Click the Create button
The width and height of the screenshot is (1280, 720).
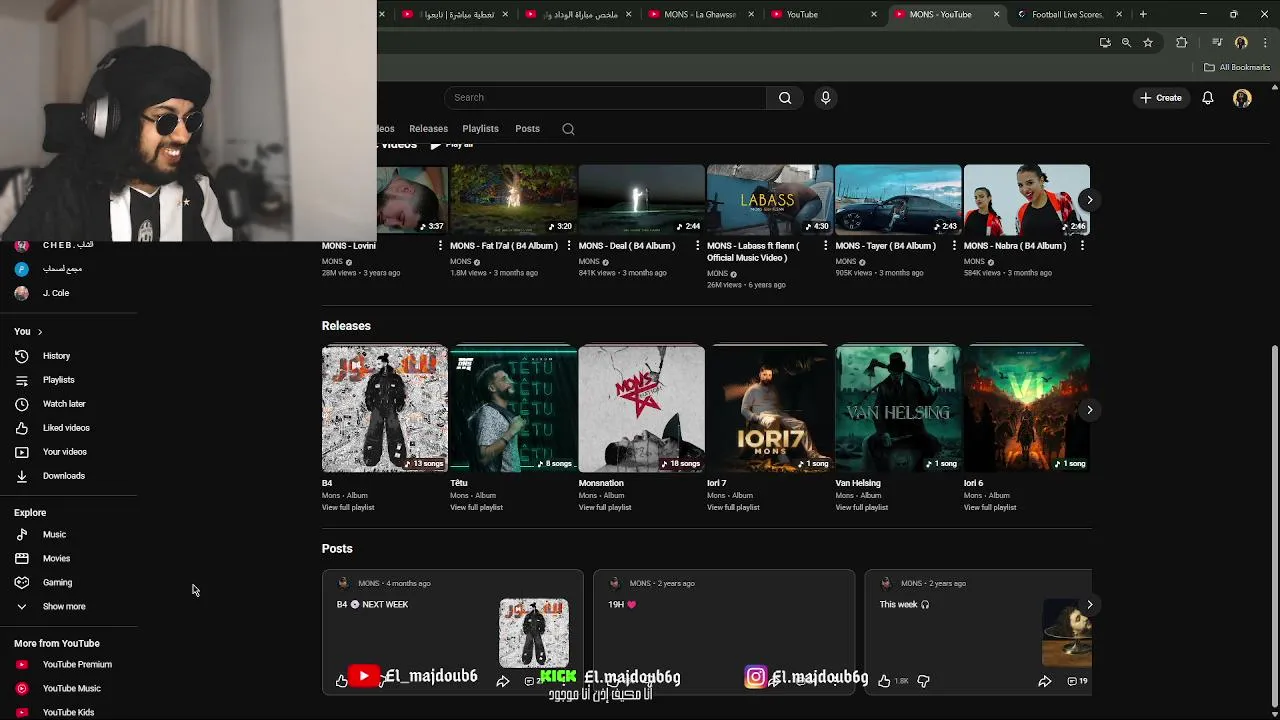point(1161,98)
